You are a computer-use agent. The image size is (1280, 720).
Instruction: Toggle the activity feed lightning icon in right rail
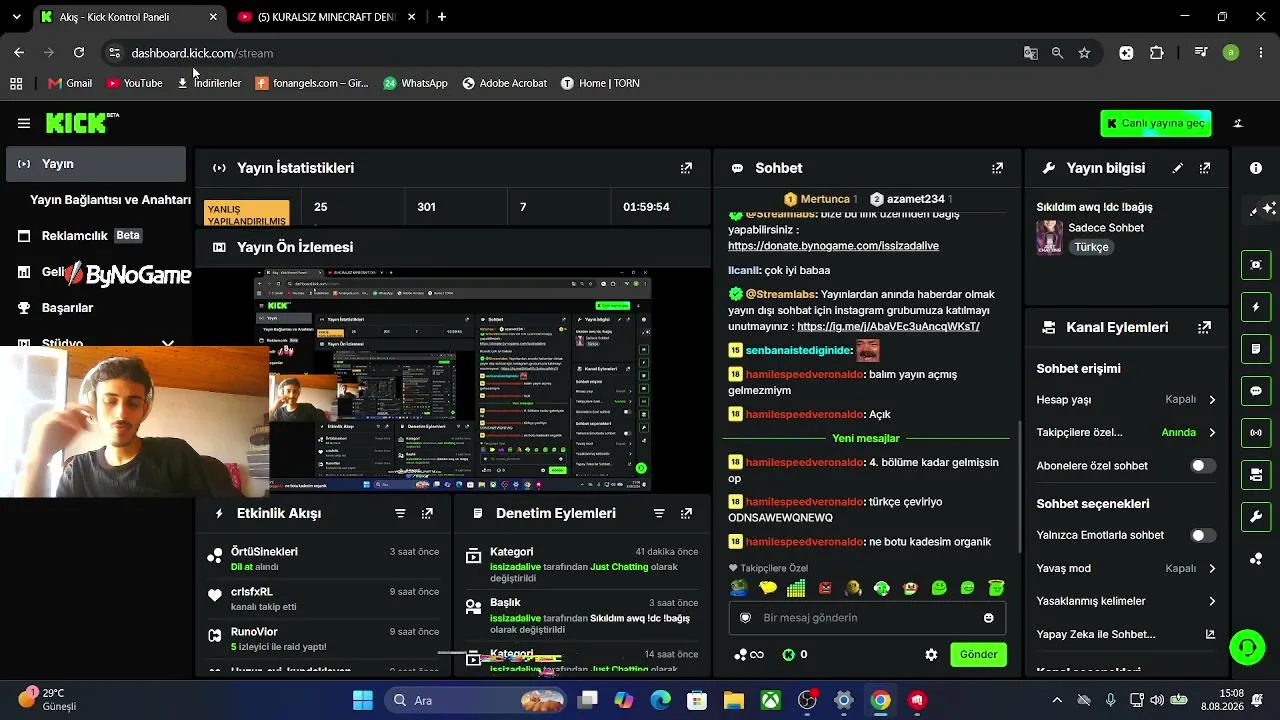tap(1256, 307)
